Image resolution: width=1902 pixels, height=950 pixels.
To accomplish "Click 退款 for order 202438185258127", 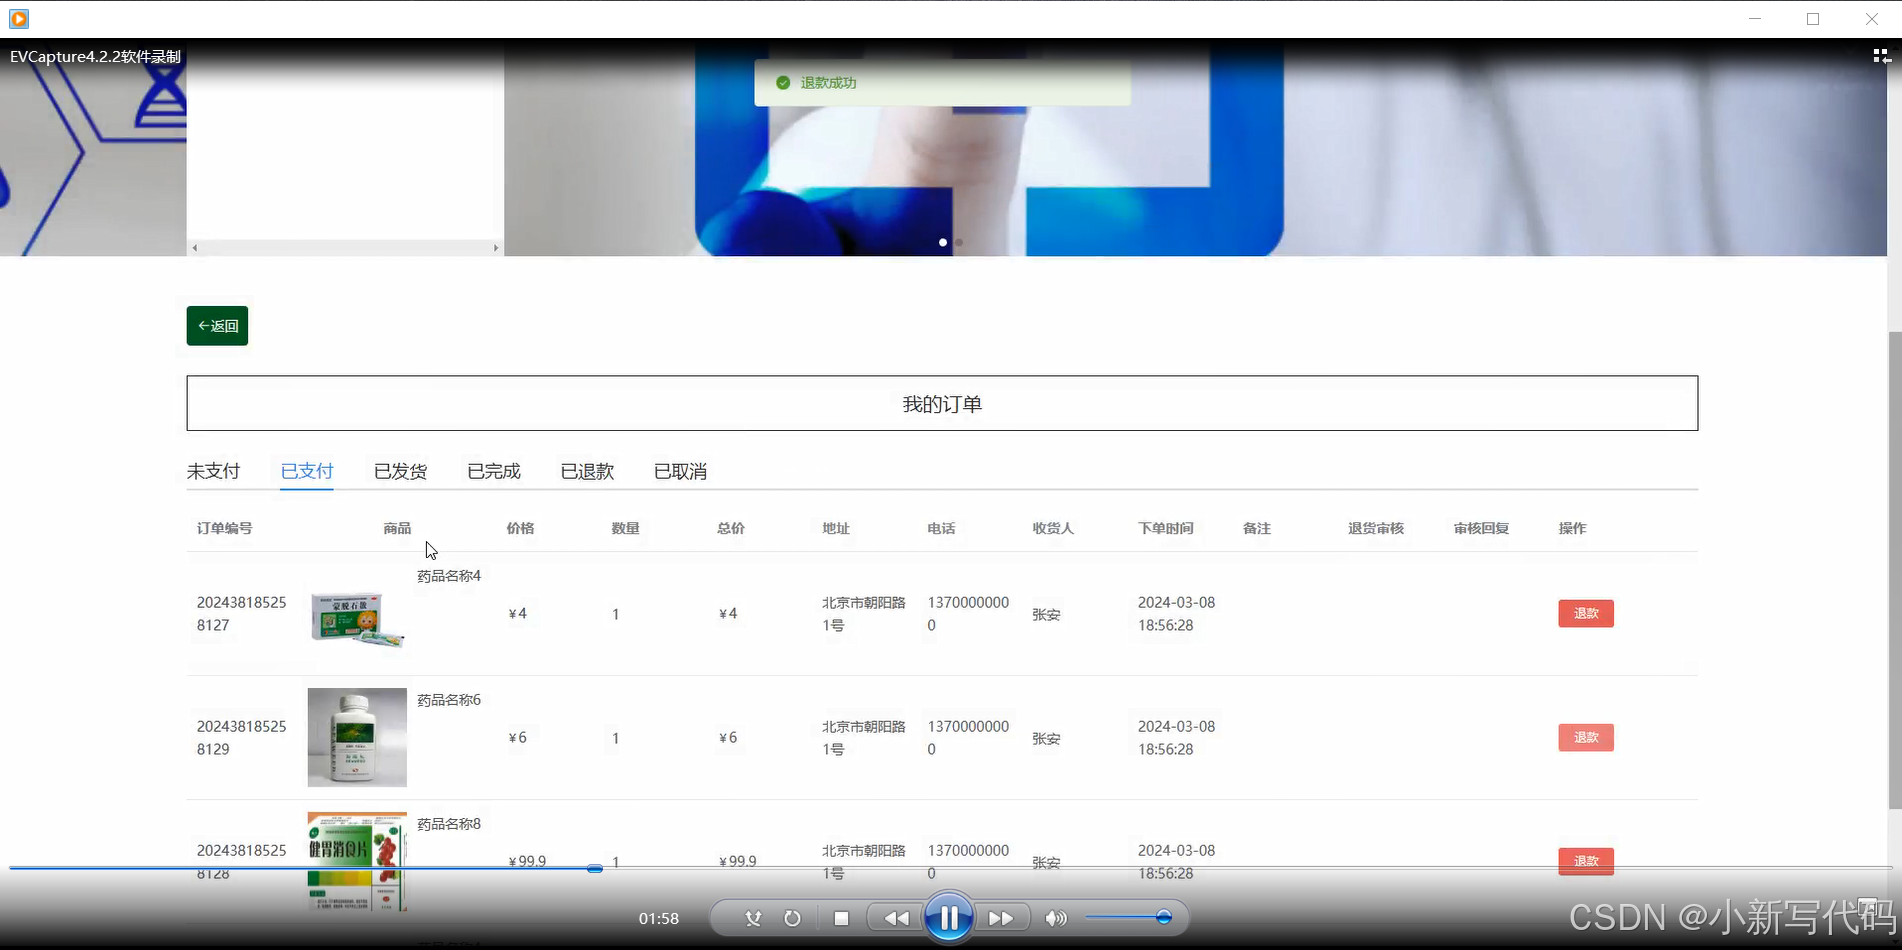I will 1586,613.
